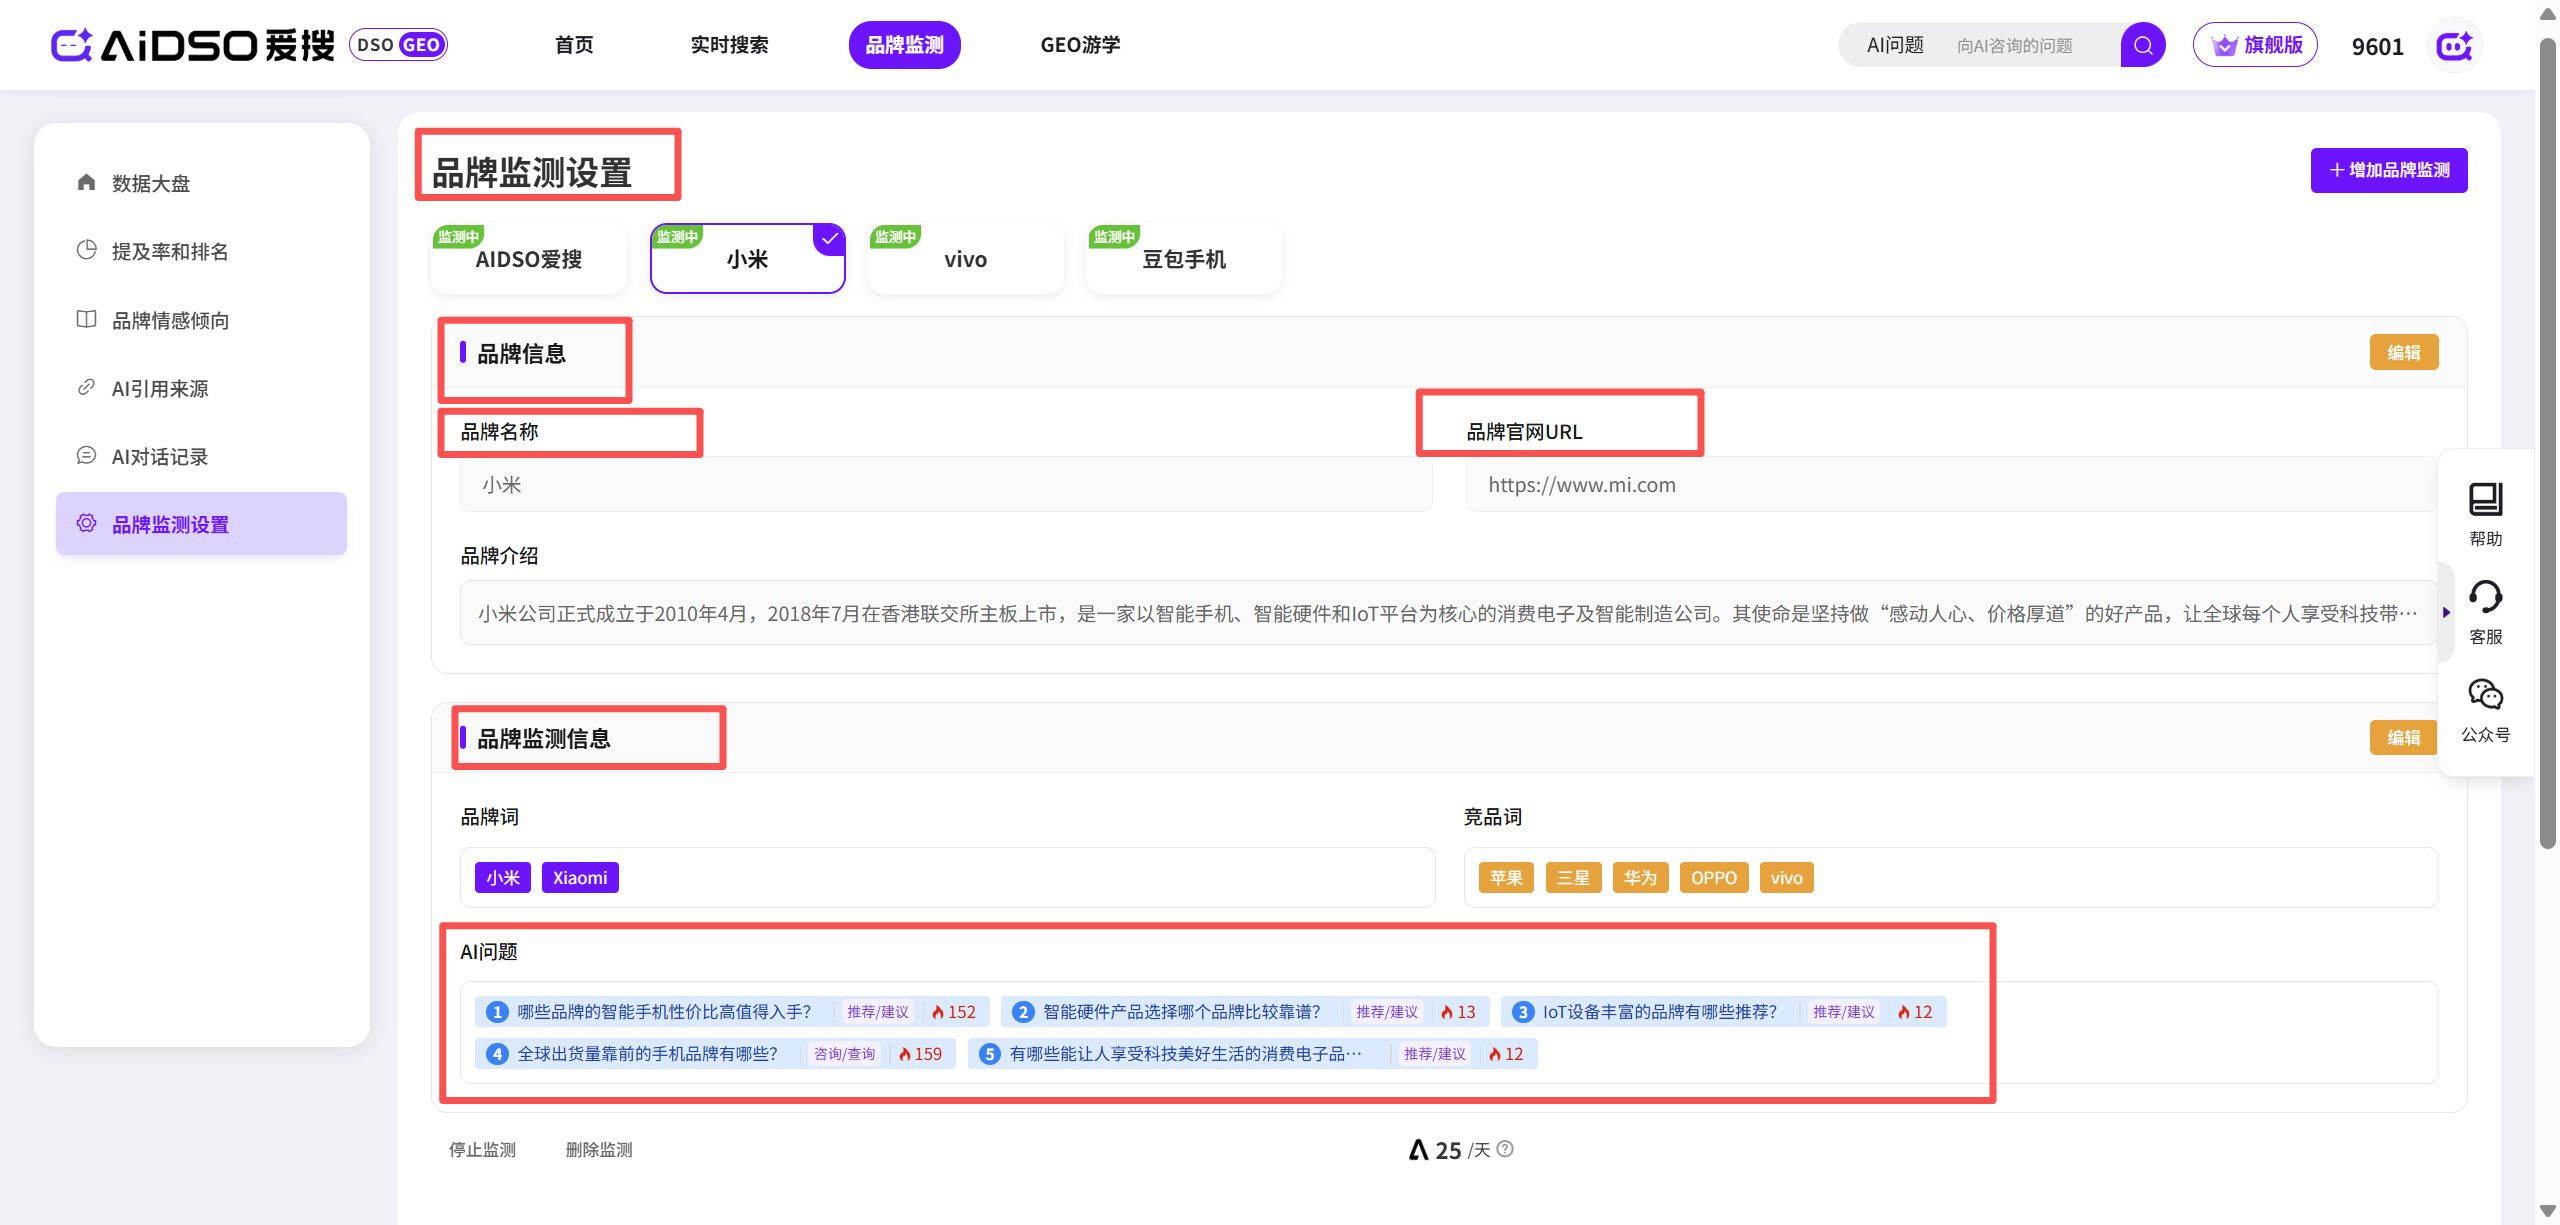The width and height of the screenshot is (2560, 1225).
Task: Select the 豆包手机 brand card
Action: coord(1183,259)
